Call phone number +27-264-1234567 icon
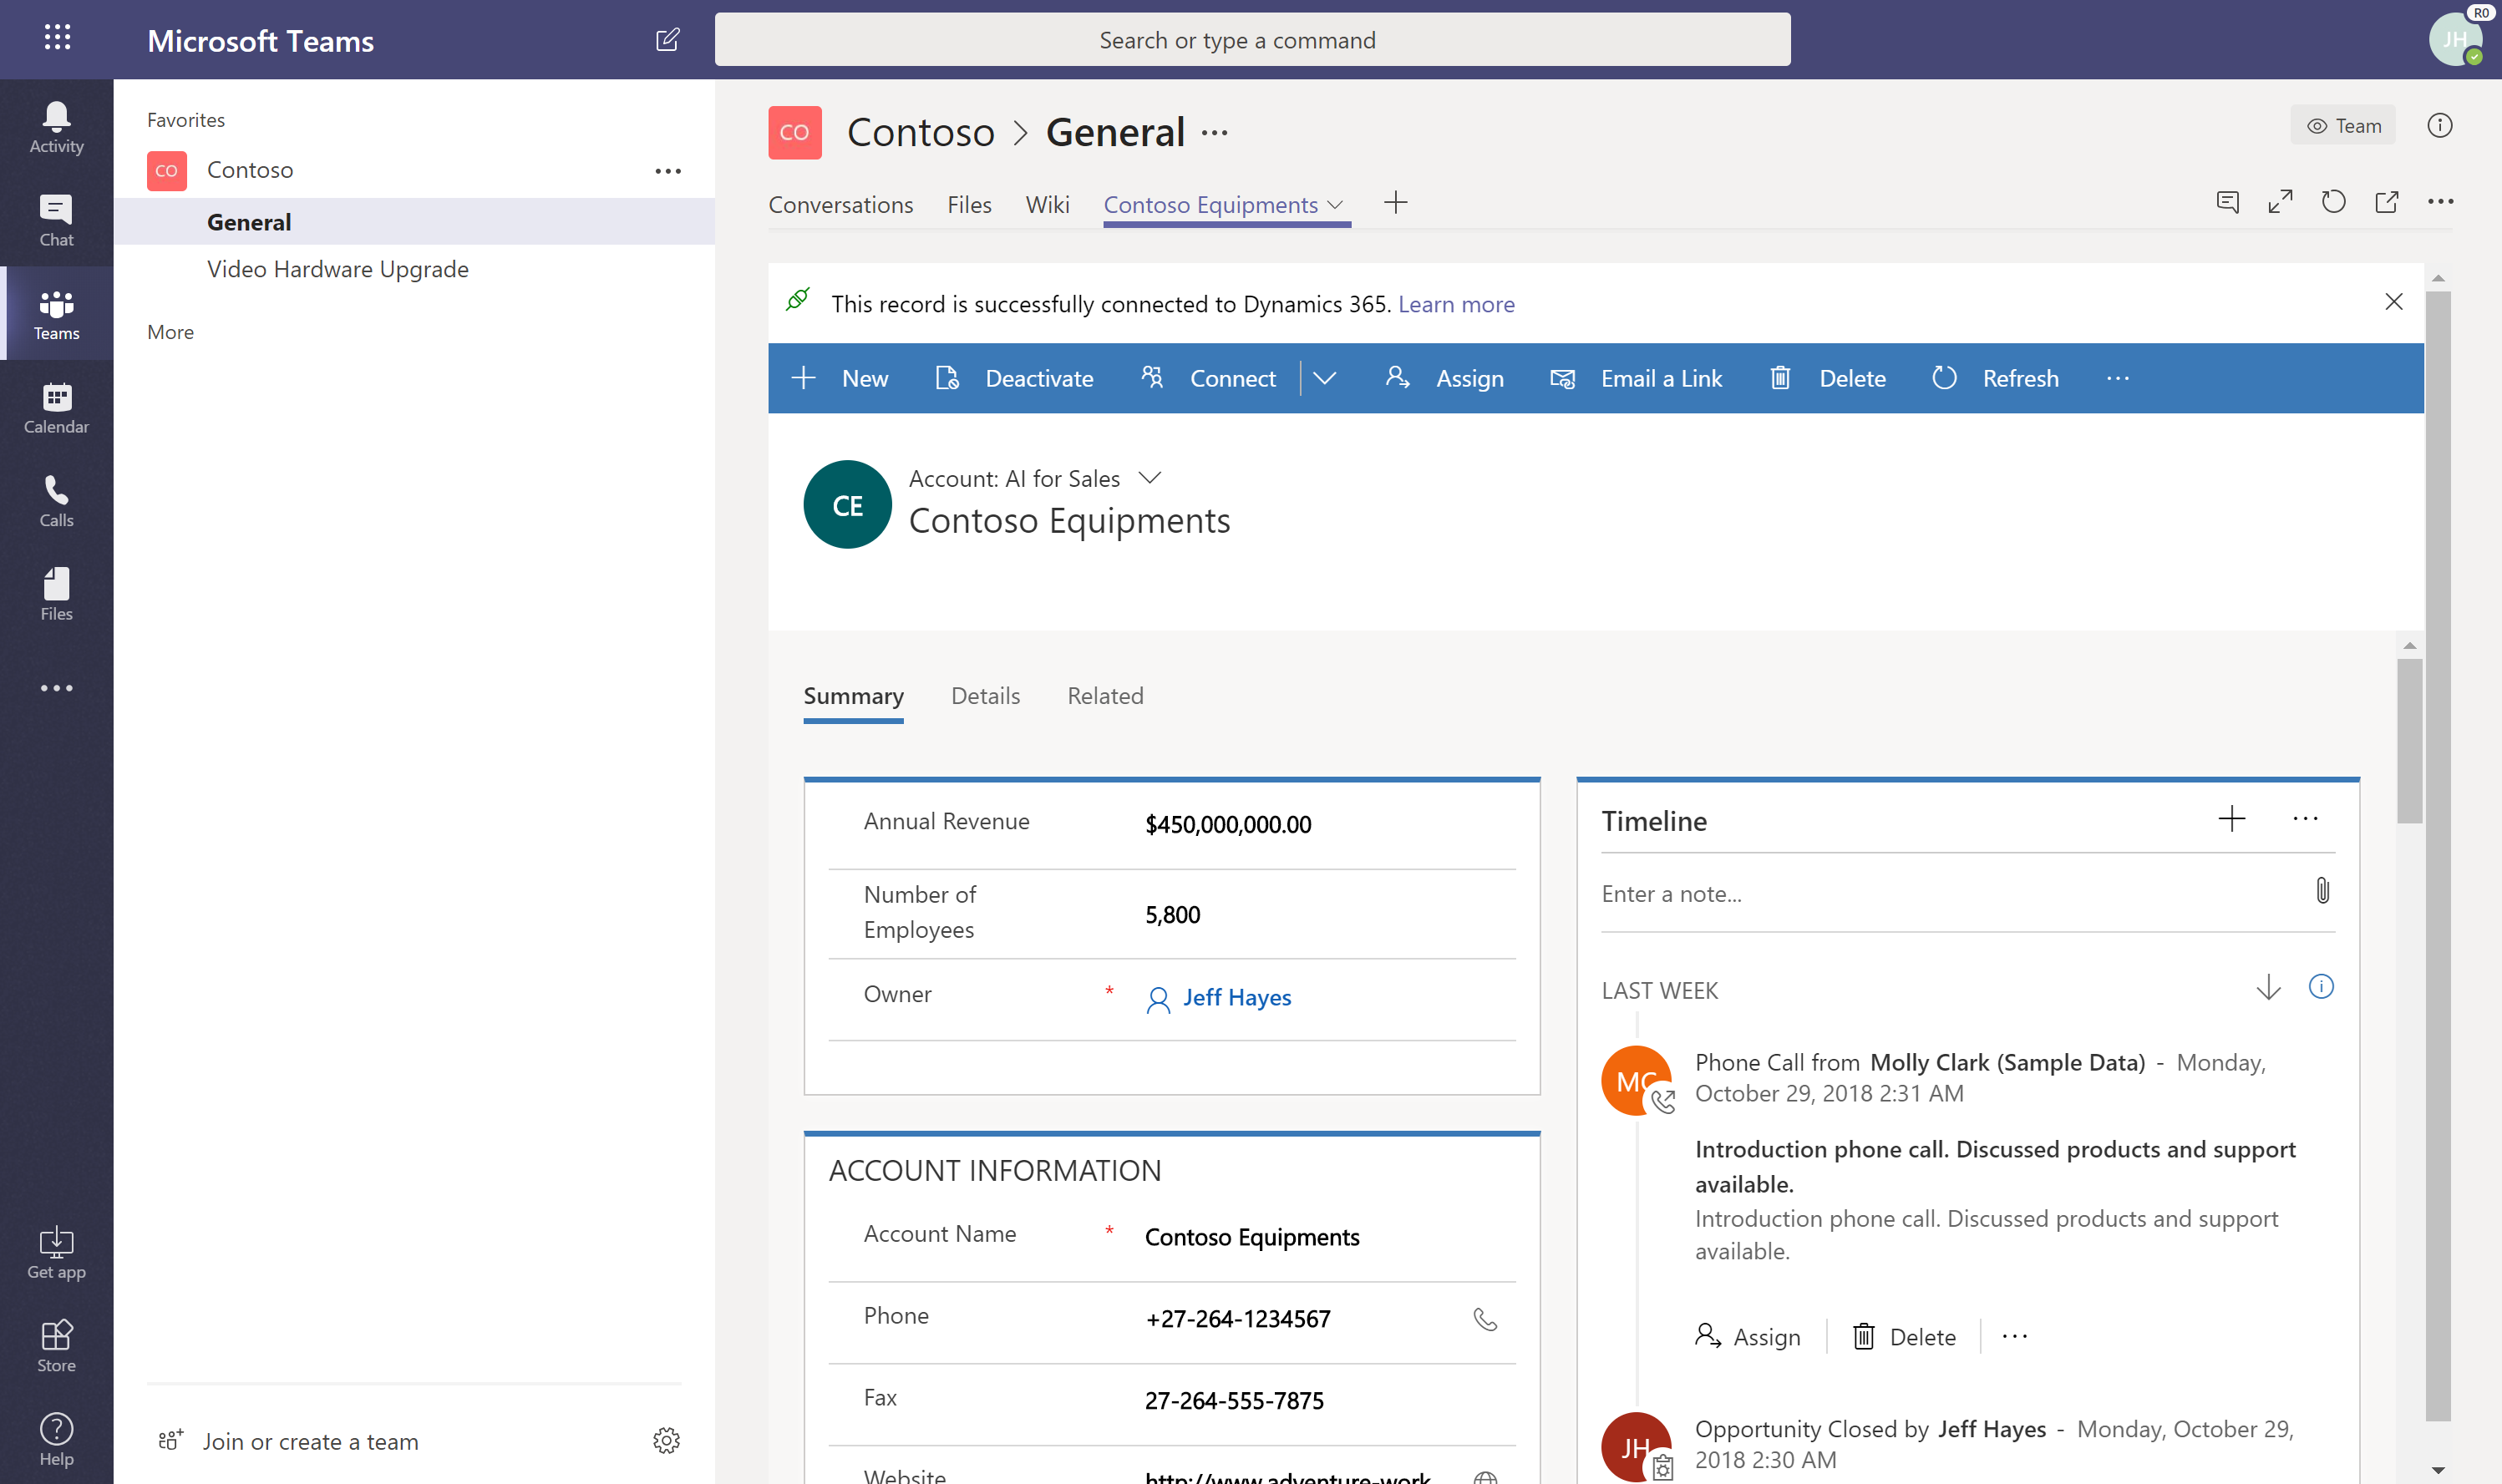Screen dimensions: 2502x1484 click(x=1485, y=1319)
